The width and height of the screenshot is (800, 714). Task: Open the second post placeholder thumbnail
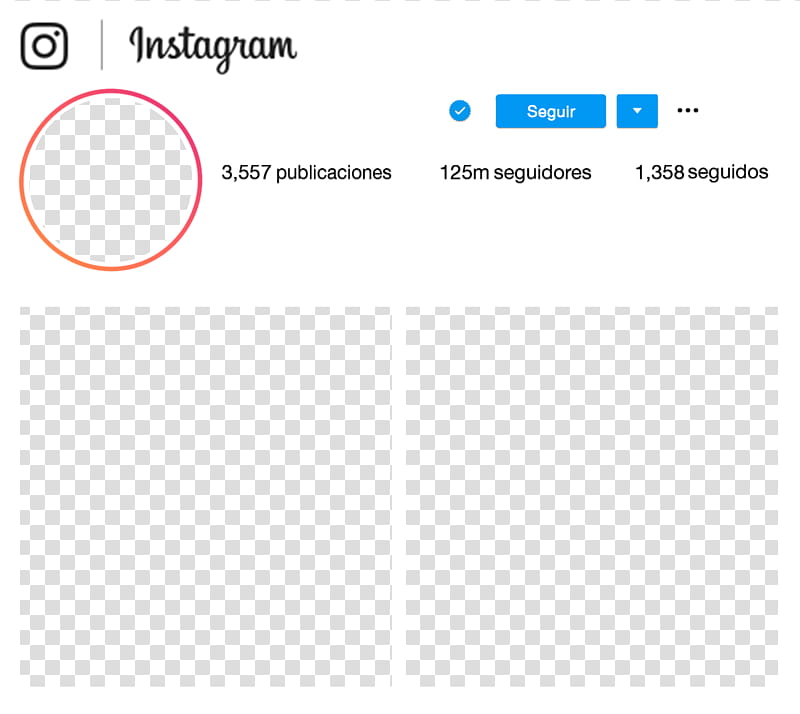coord(592,497)
